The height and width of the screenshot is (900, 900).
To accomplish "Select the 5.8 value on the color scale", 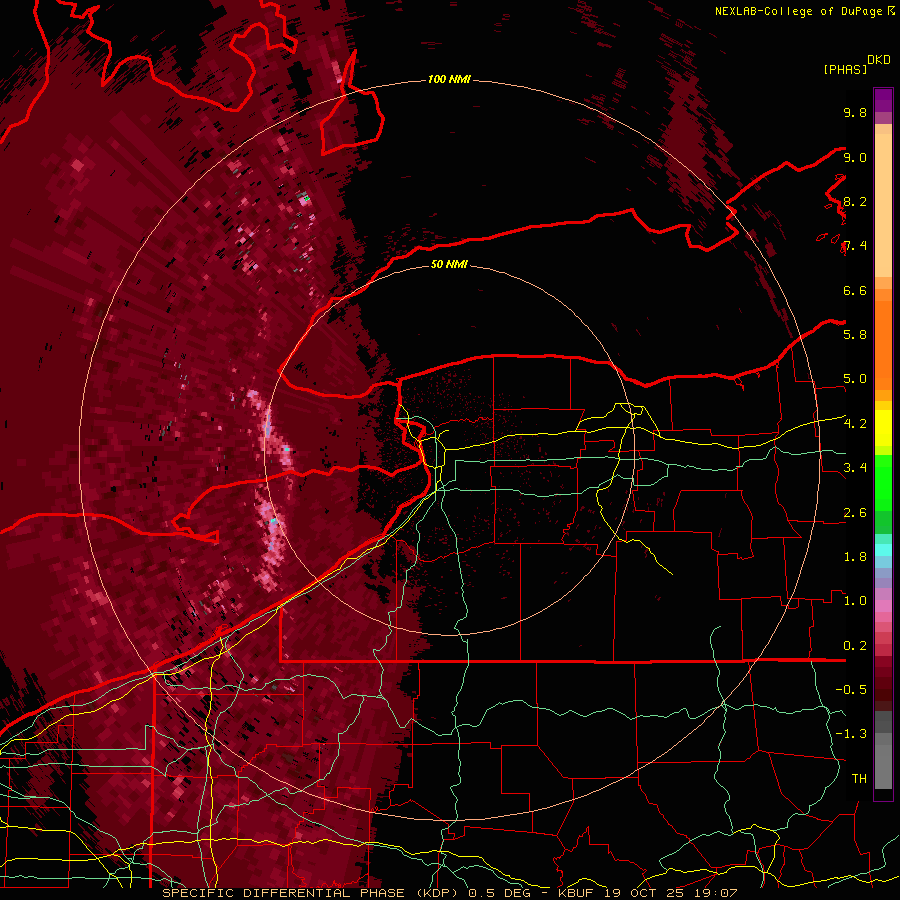I will tap(855, 335).
